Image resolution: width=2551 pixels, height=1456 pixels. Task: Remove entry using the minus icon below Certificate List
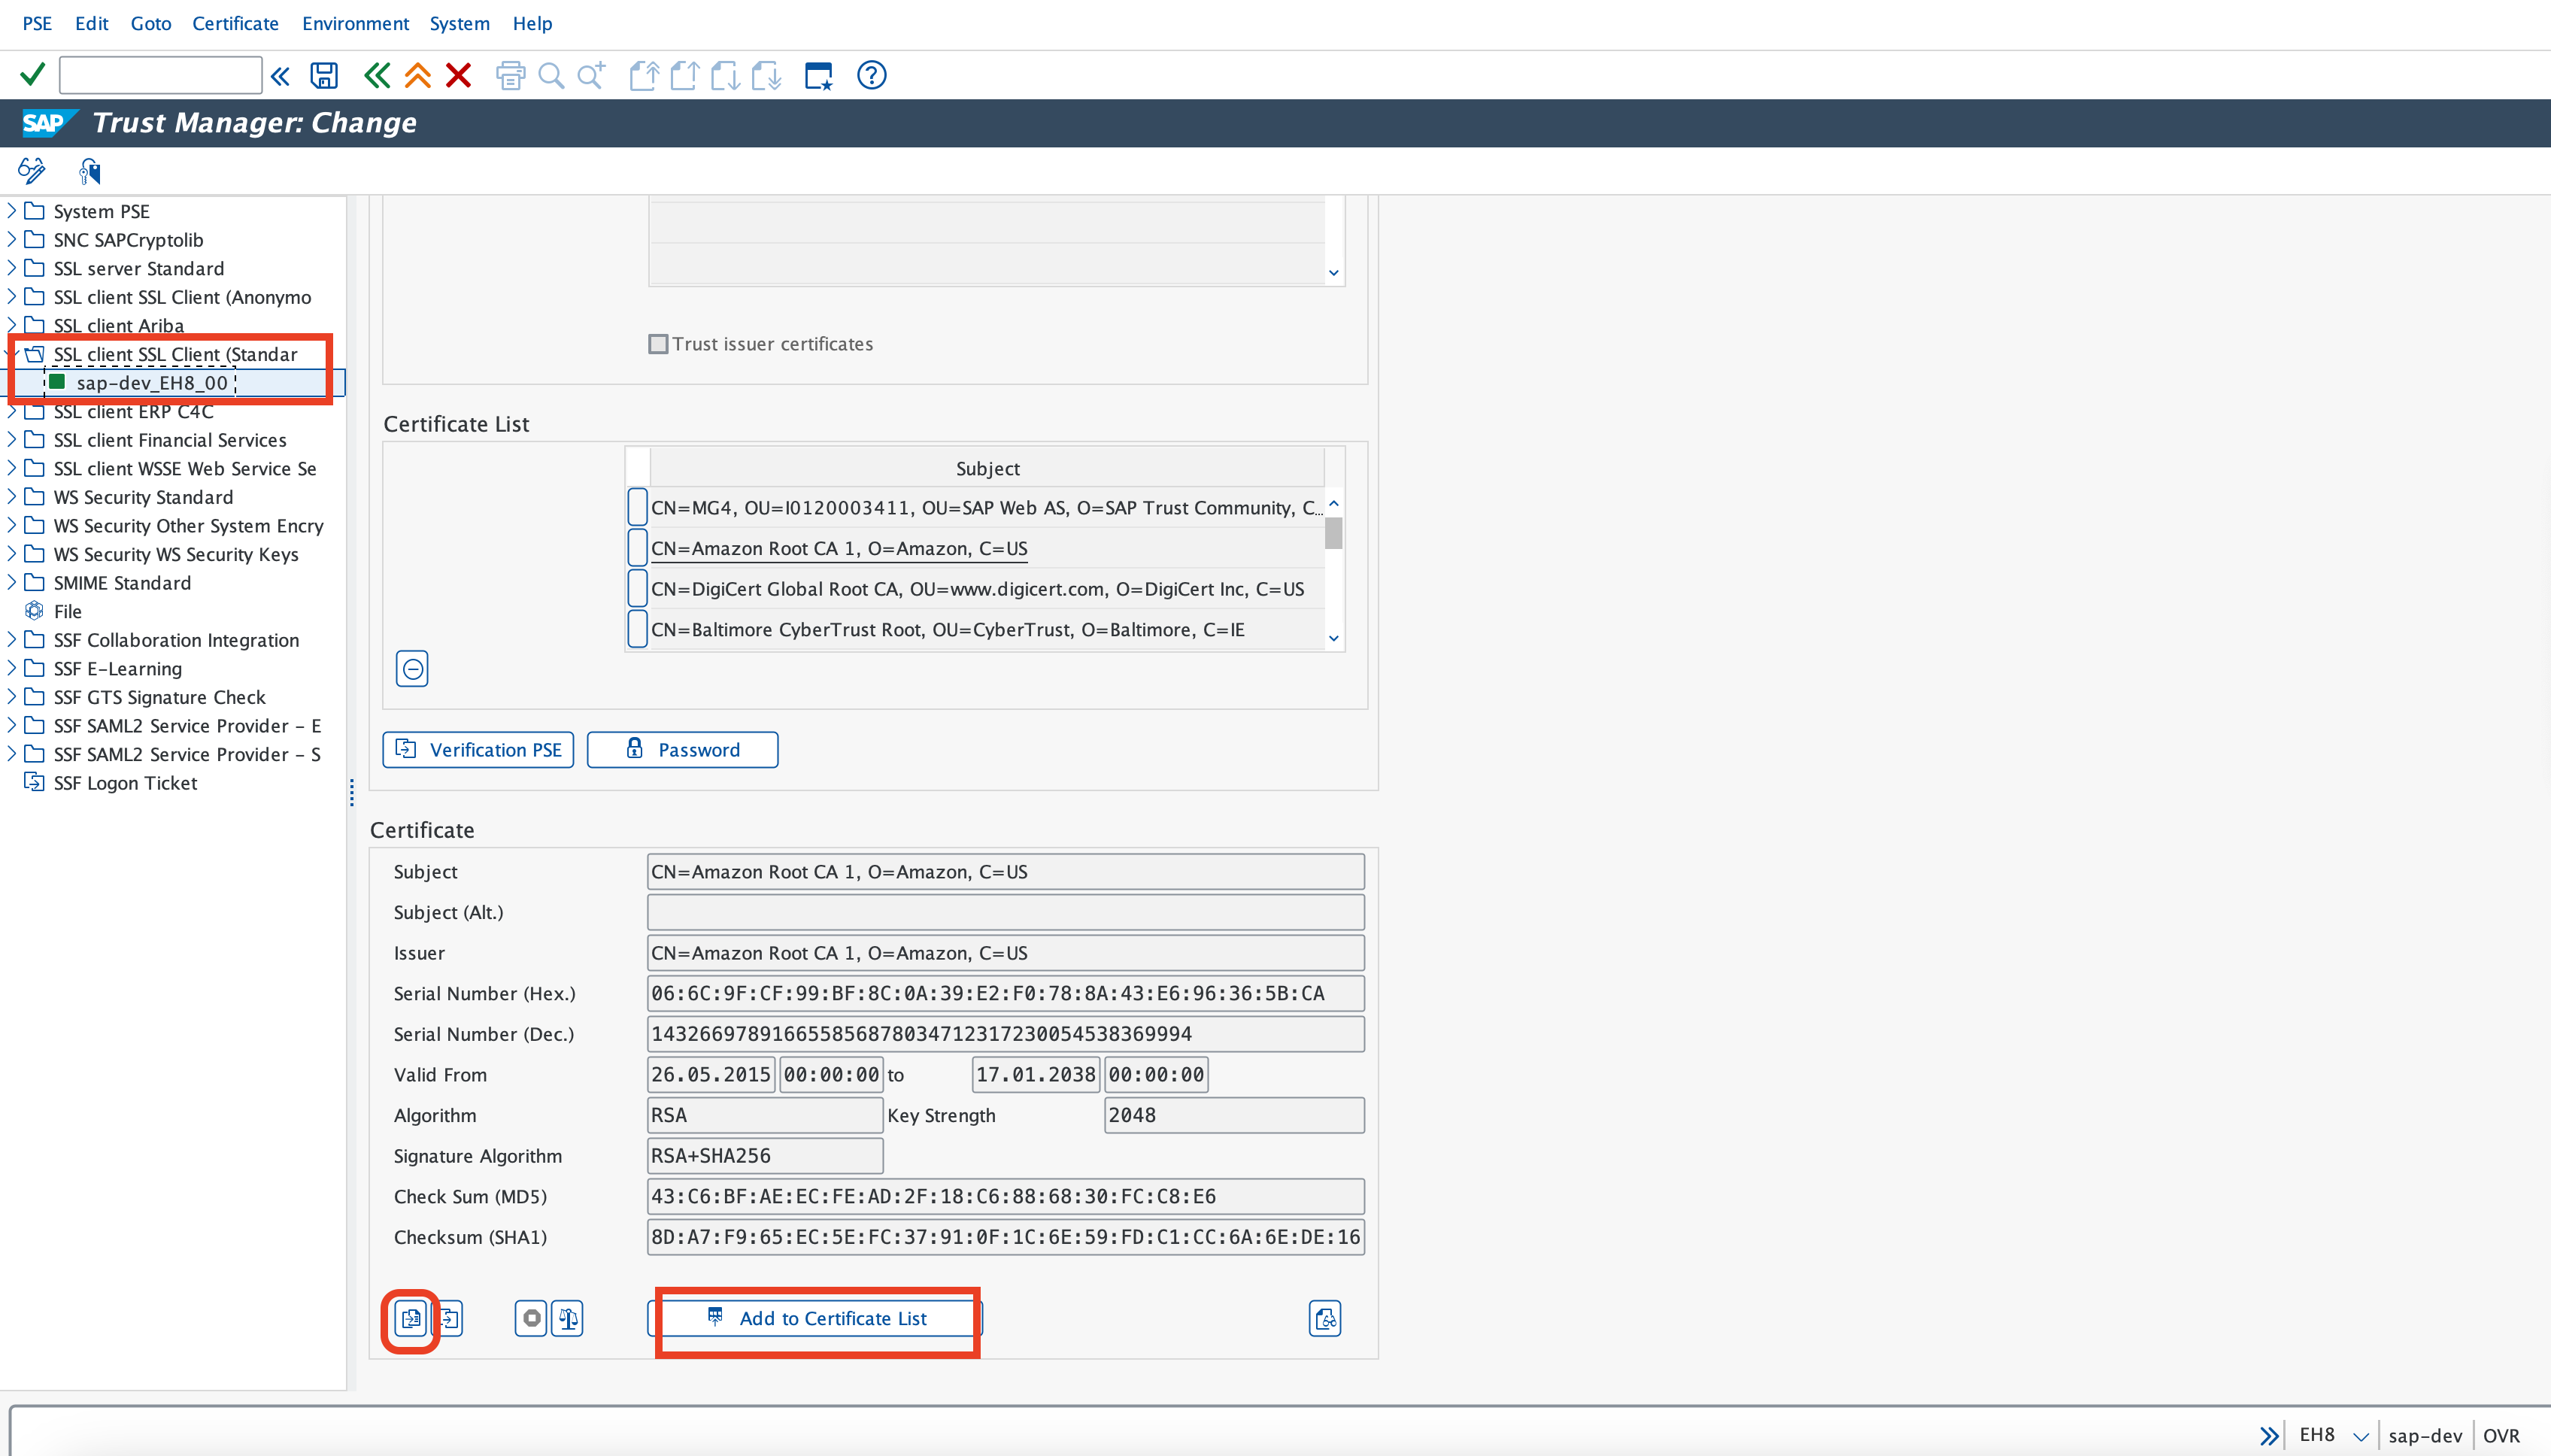click(412, 668)
